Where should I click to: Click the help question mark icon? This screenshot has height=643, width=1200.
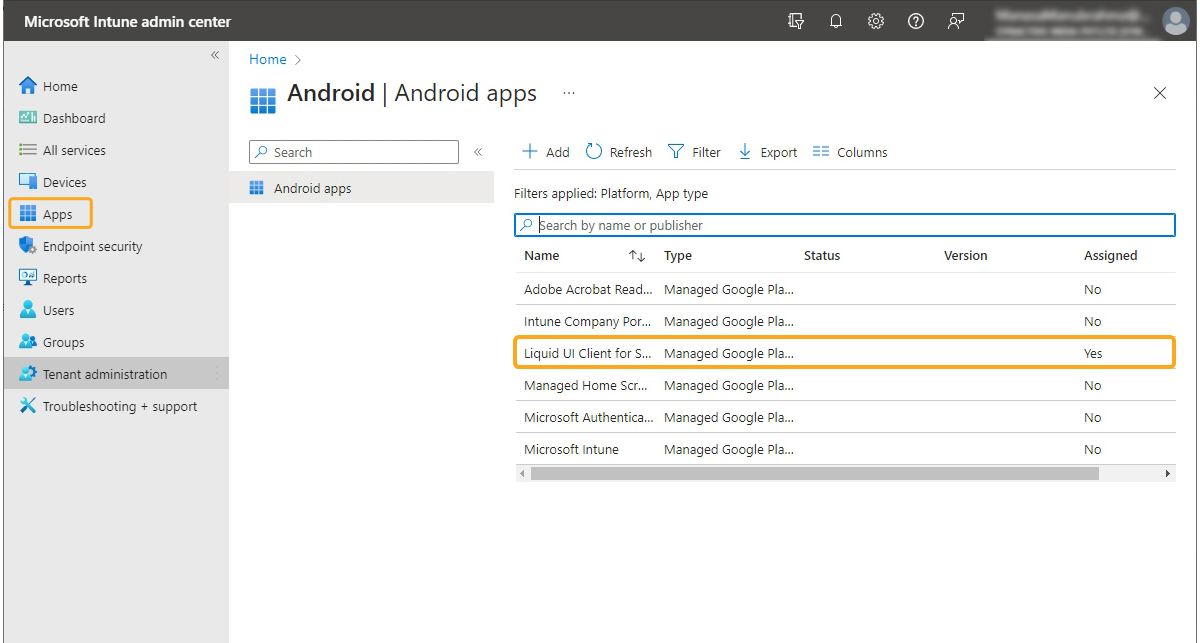pyautogui.click(x=916, y=21)
